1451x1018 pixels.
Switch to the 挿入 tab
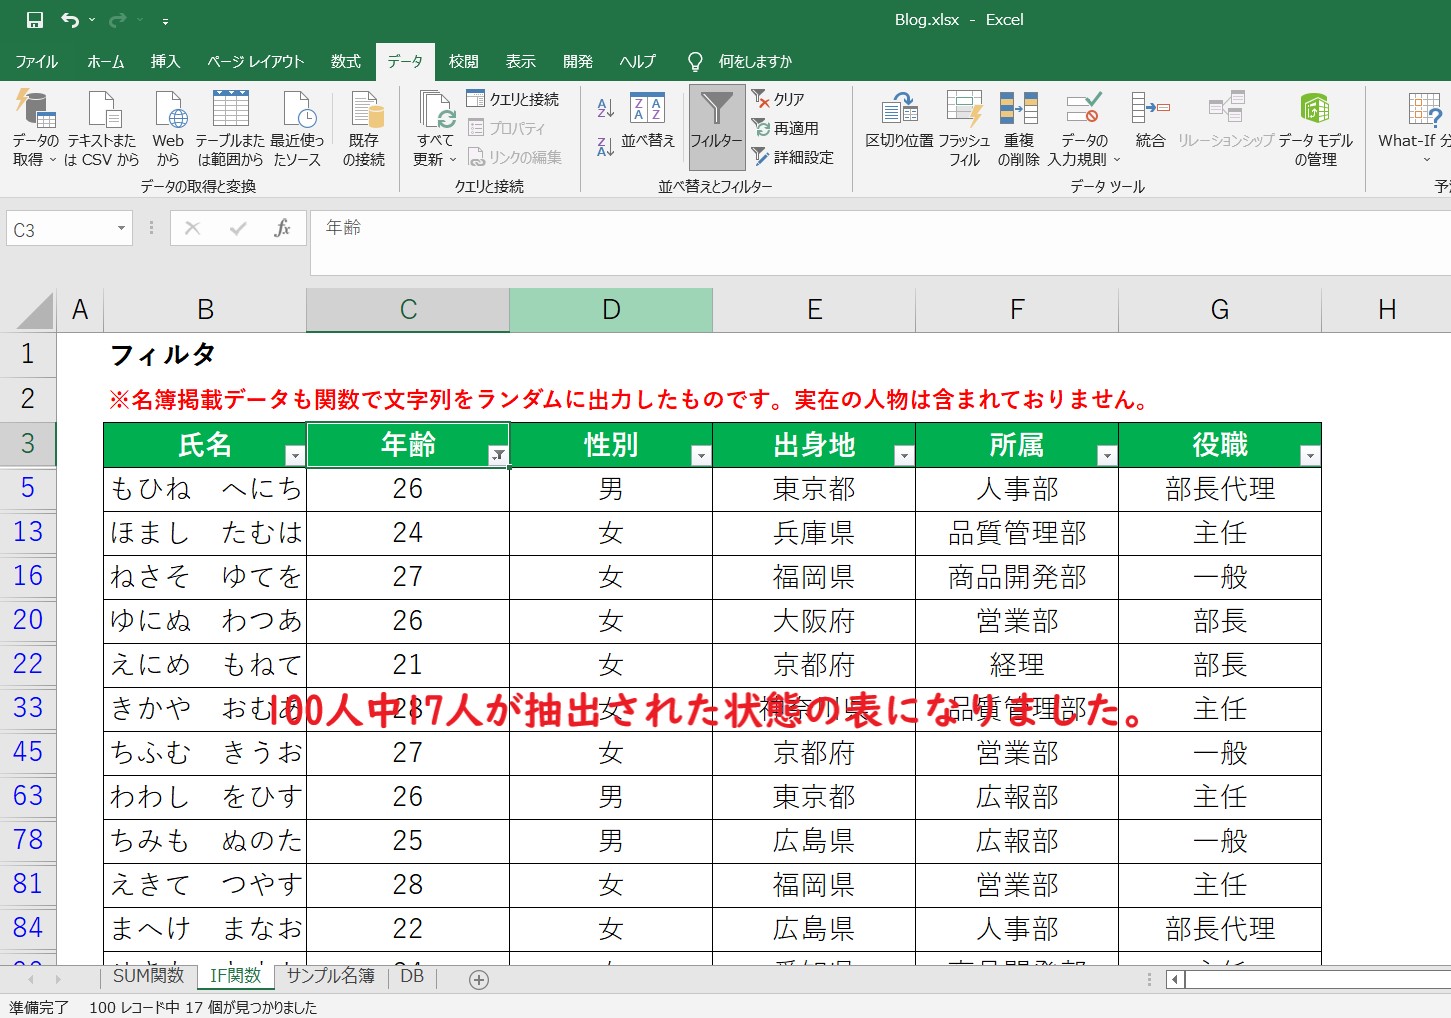coord(166,62)
